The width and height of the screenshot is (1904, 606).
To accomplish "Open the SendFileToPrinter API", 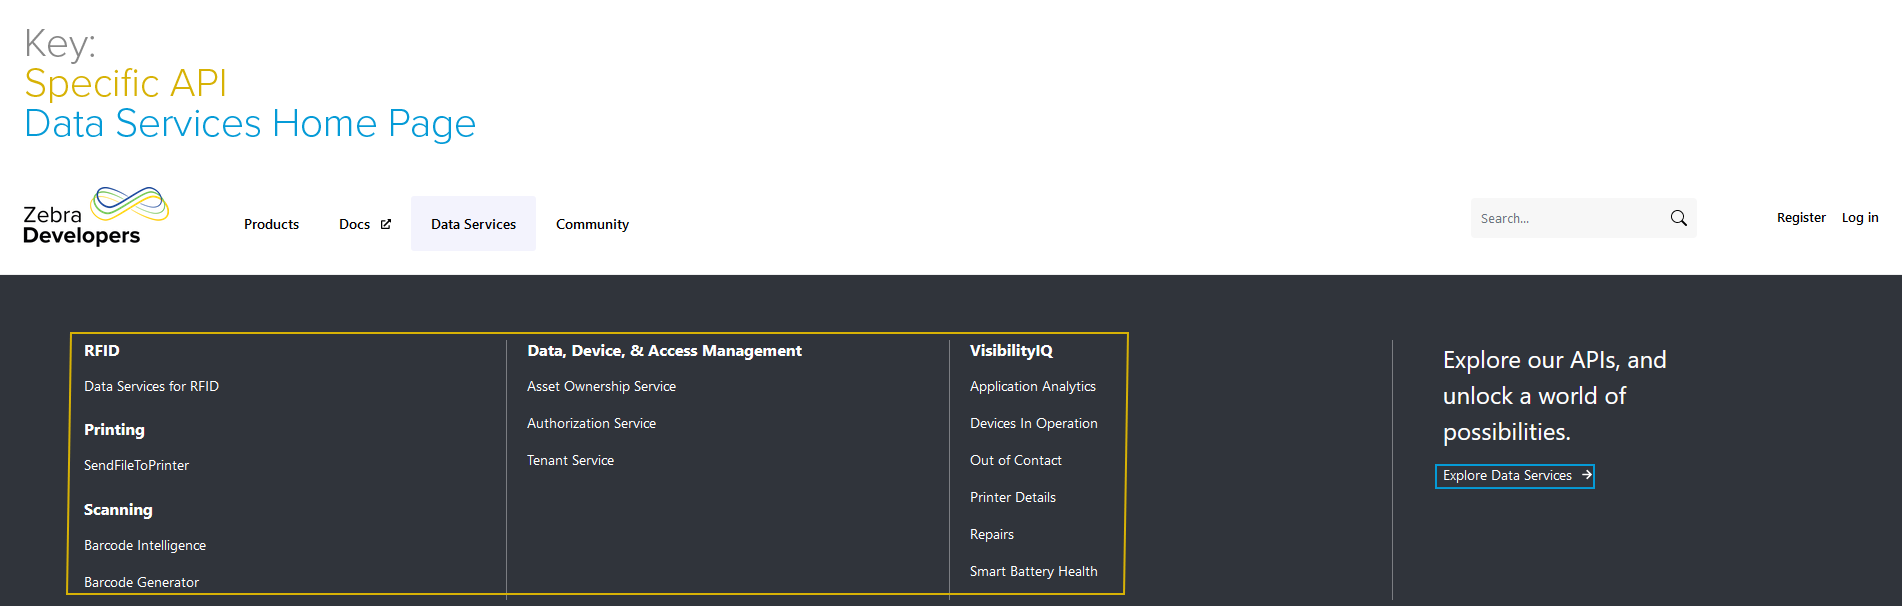I will (x=136, y=465).
